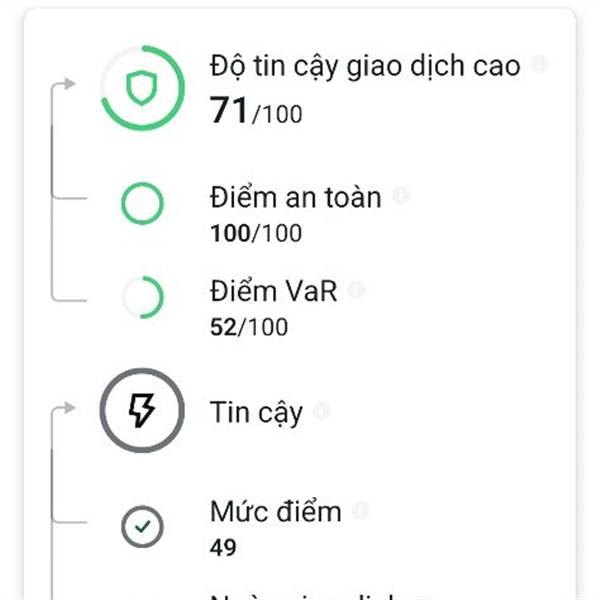Select the 100/100 safety score
600x600 pixels.
[x=256, y=233]
